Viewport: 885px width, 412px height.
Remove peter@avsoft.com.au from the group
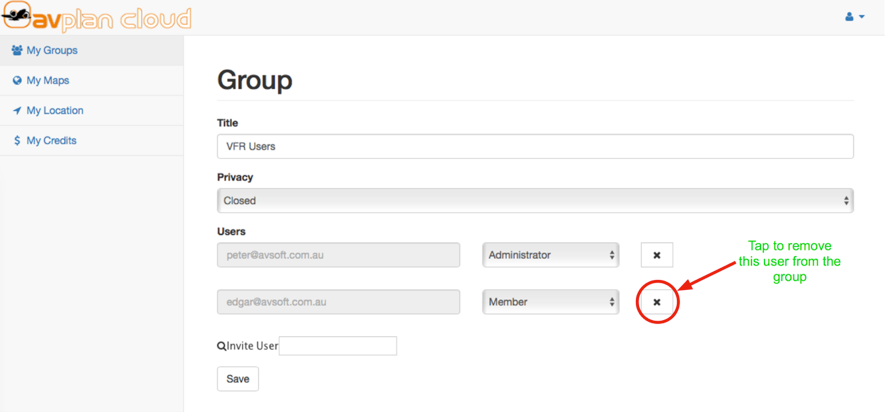click(657, 255)
